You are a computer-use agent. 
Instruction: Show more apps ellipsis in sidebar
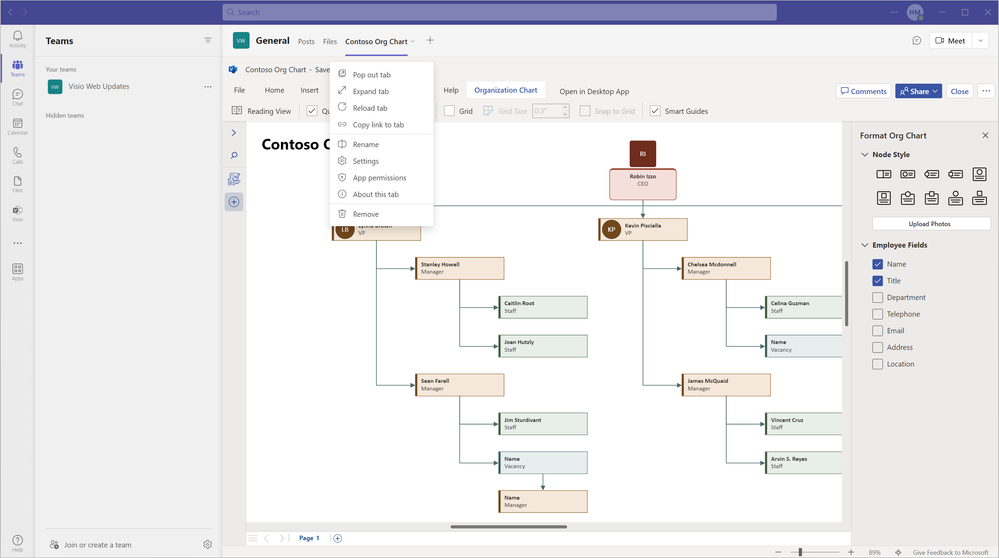pos(17,243)
